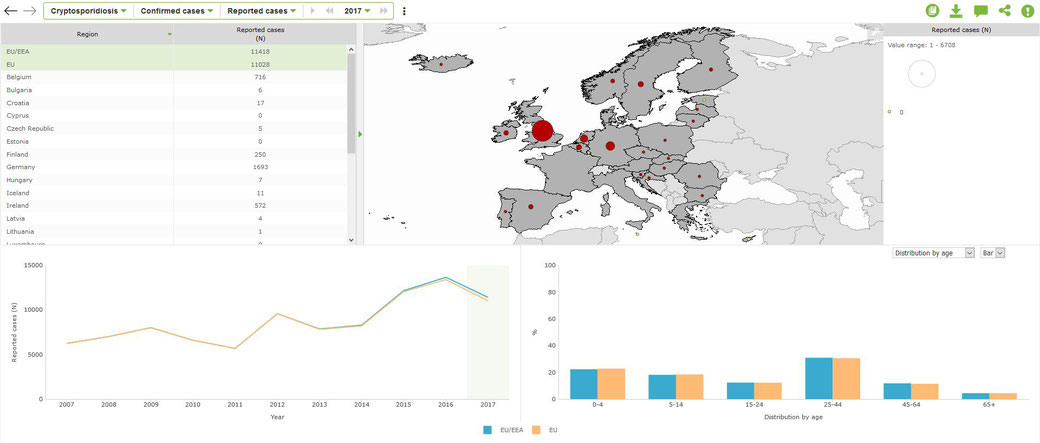Screen dimensions: 1040x443
Task: Select Latvia in the region table
Action: tap(174, 219)
